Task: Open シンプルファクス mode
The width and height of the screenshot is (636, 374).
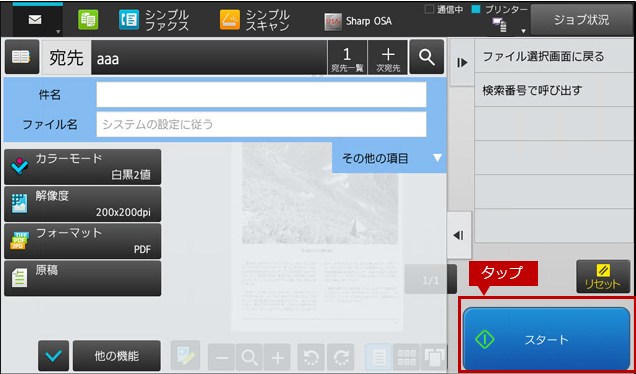Action: pyautogui.click(x=155, y=20)
